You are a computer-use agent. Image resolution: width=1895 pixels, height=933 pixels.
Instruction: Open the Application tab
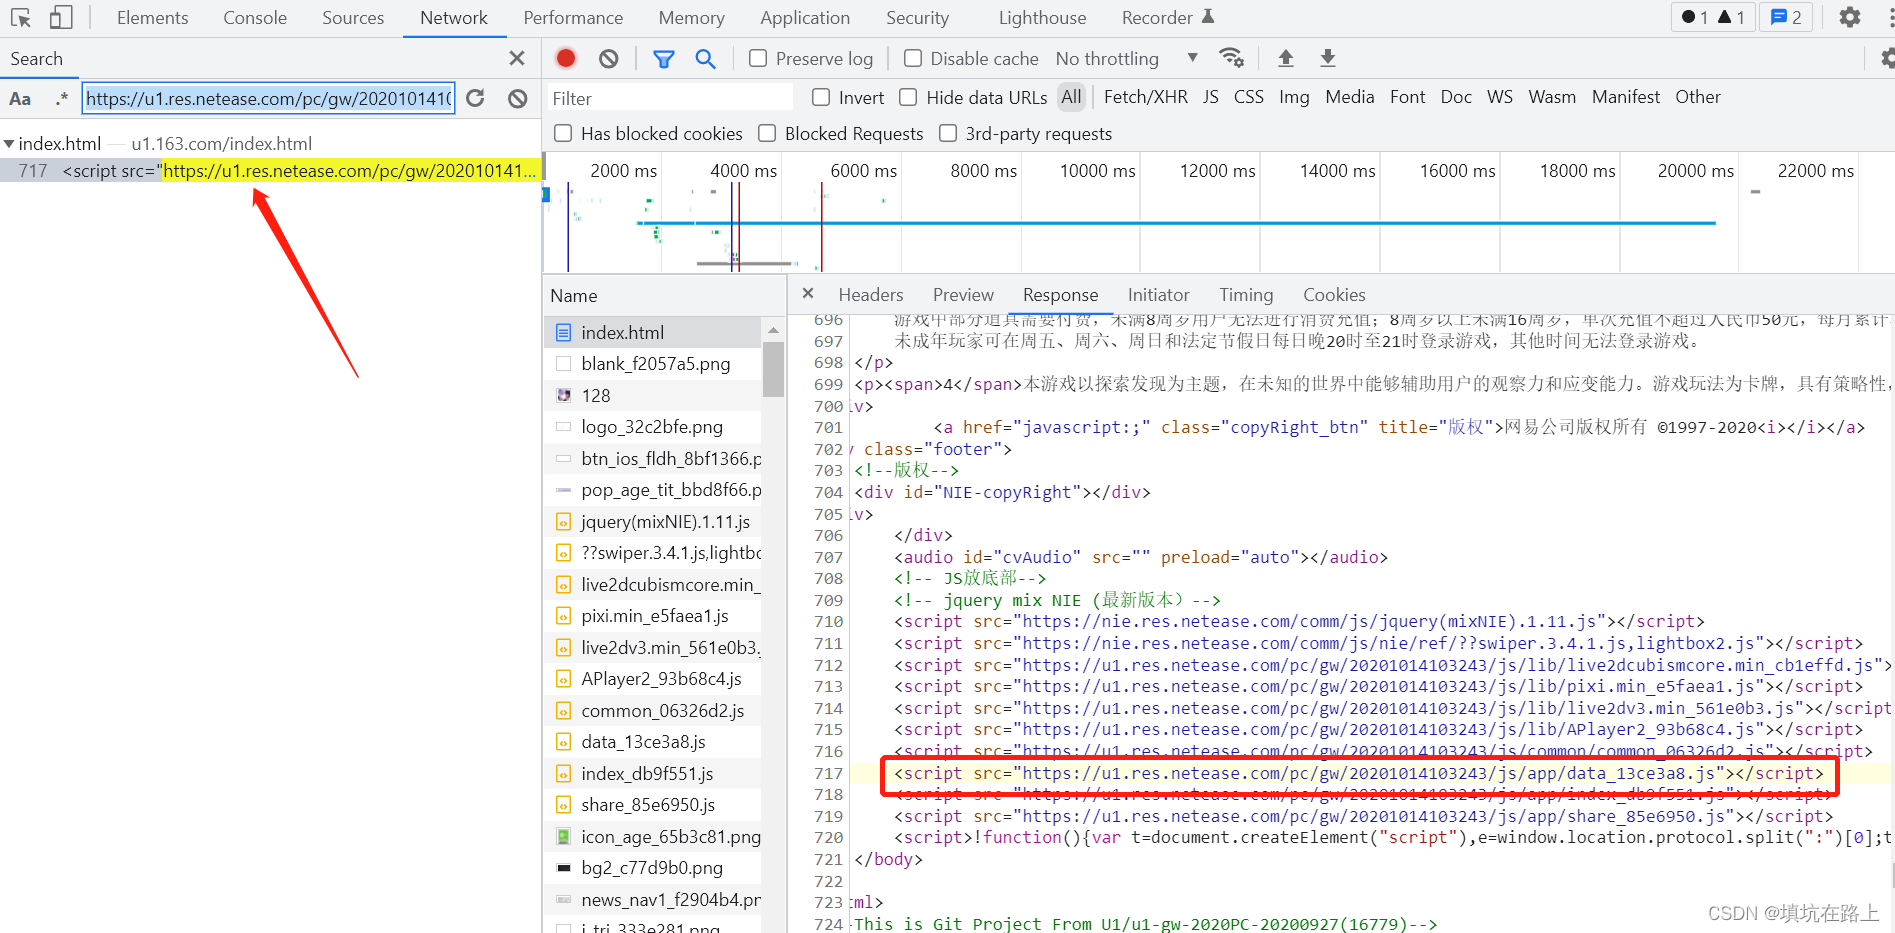pos(805,17)
